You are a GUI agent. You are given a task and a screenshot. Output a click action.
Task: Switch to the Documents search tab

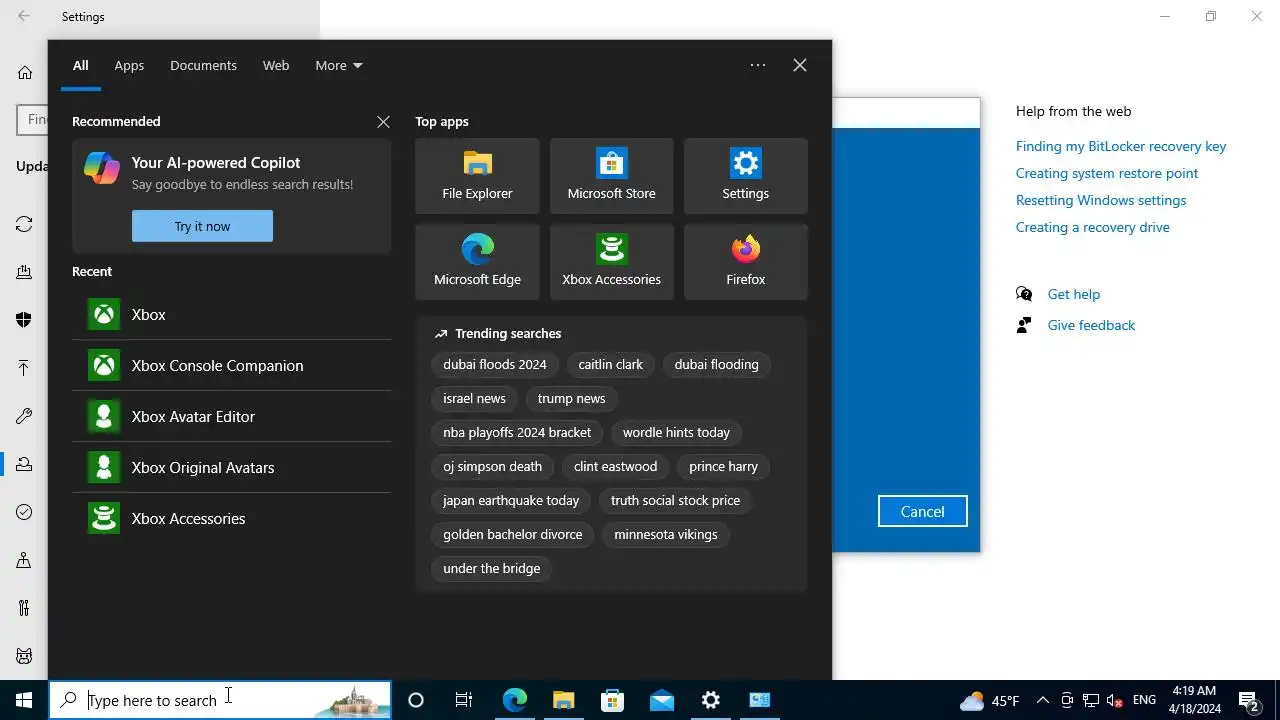pyautogui.click(x=203, y=65)
